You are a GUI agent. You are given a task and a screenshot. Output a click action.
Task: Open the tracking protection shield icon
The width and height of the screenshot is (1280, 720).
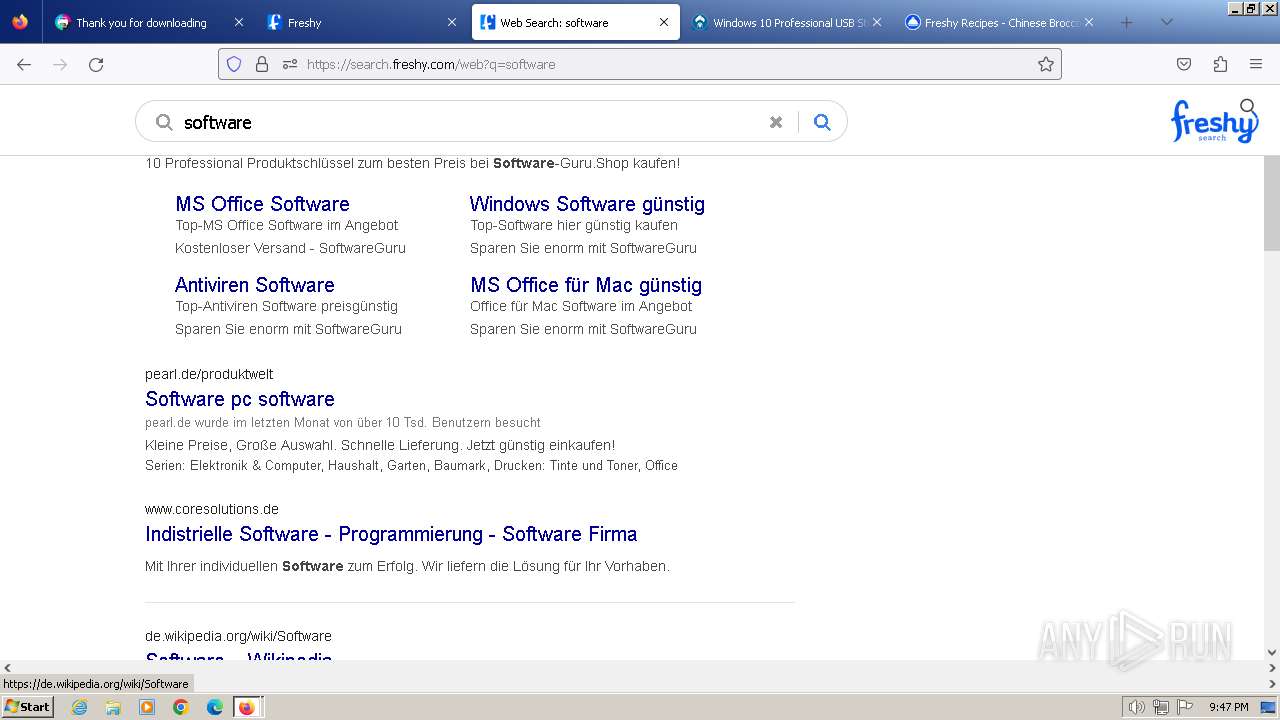234,64
